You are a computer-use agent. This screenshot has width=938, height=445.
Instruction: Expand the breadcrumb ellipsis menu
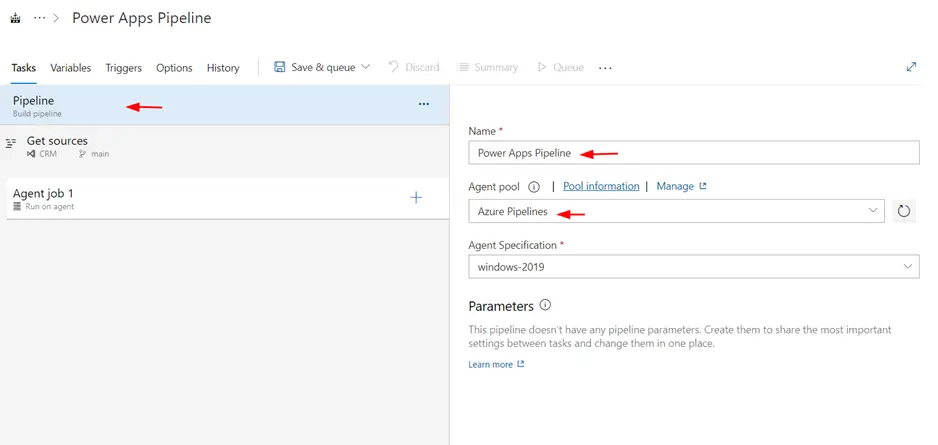39,18
